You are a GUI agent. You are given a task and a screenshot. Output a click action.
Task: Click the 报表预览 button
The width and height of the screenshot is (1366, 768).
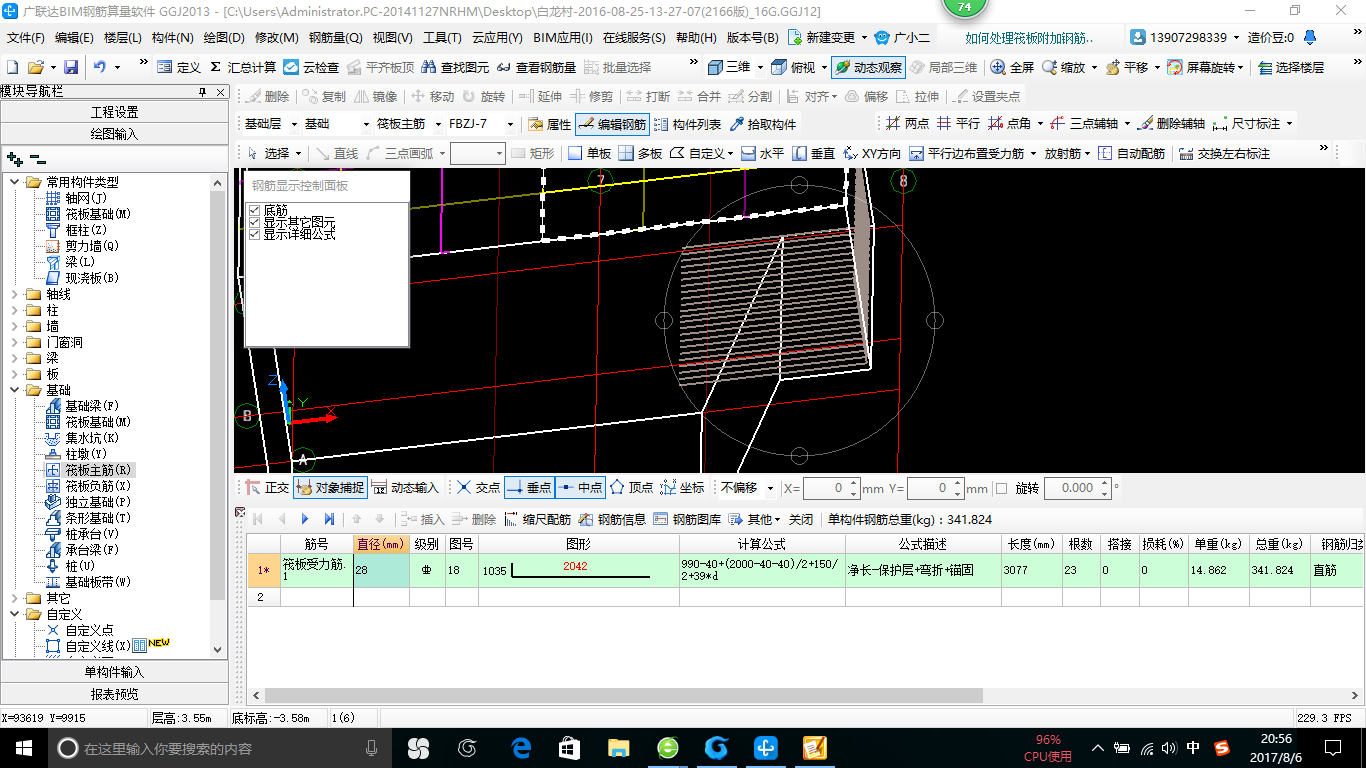114,694
